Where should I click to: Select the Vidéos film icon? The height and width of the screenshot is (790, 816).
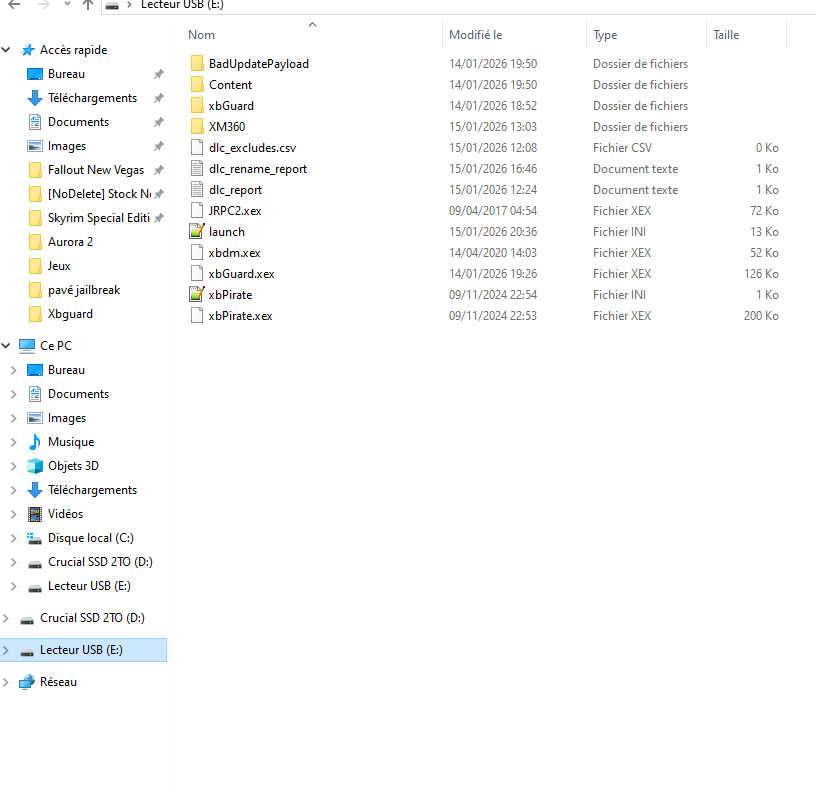tap(35, 514)
